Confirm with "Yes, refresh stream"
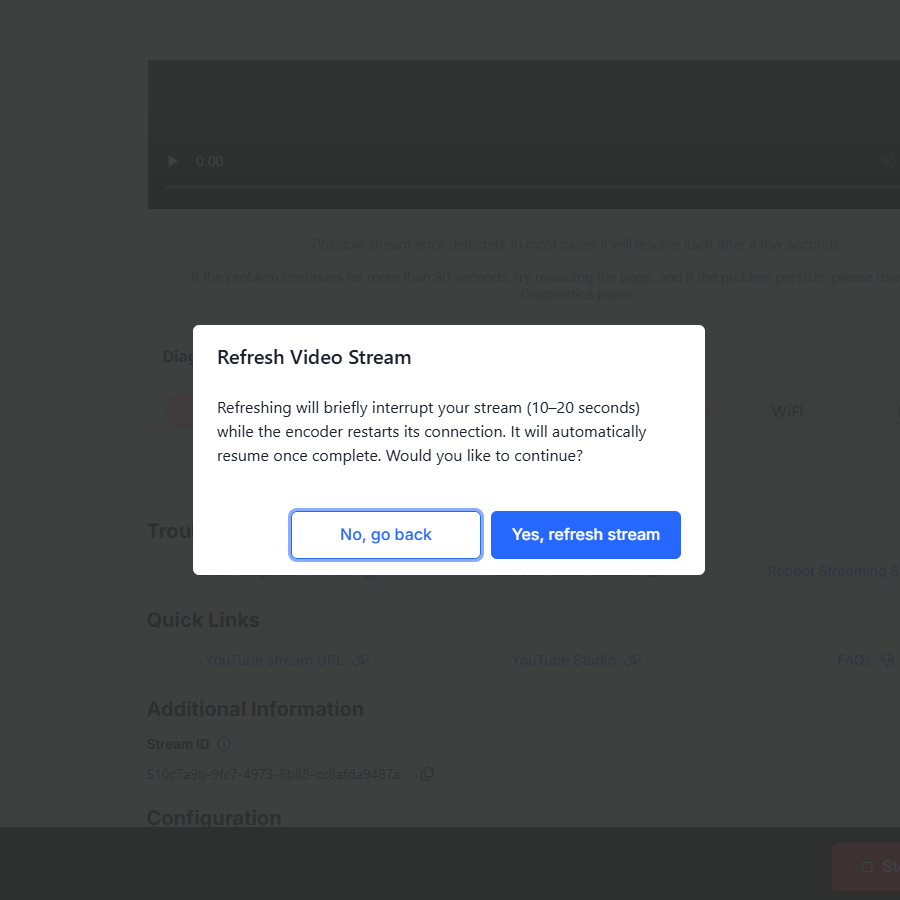This screenshot has height=900, width=900. (x=586, y=535)
